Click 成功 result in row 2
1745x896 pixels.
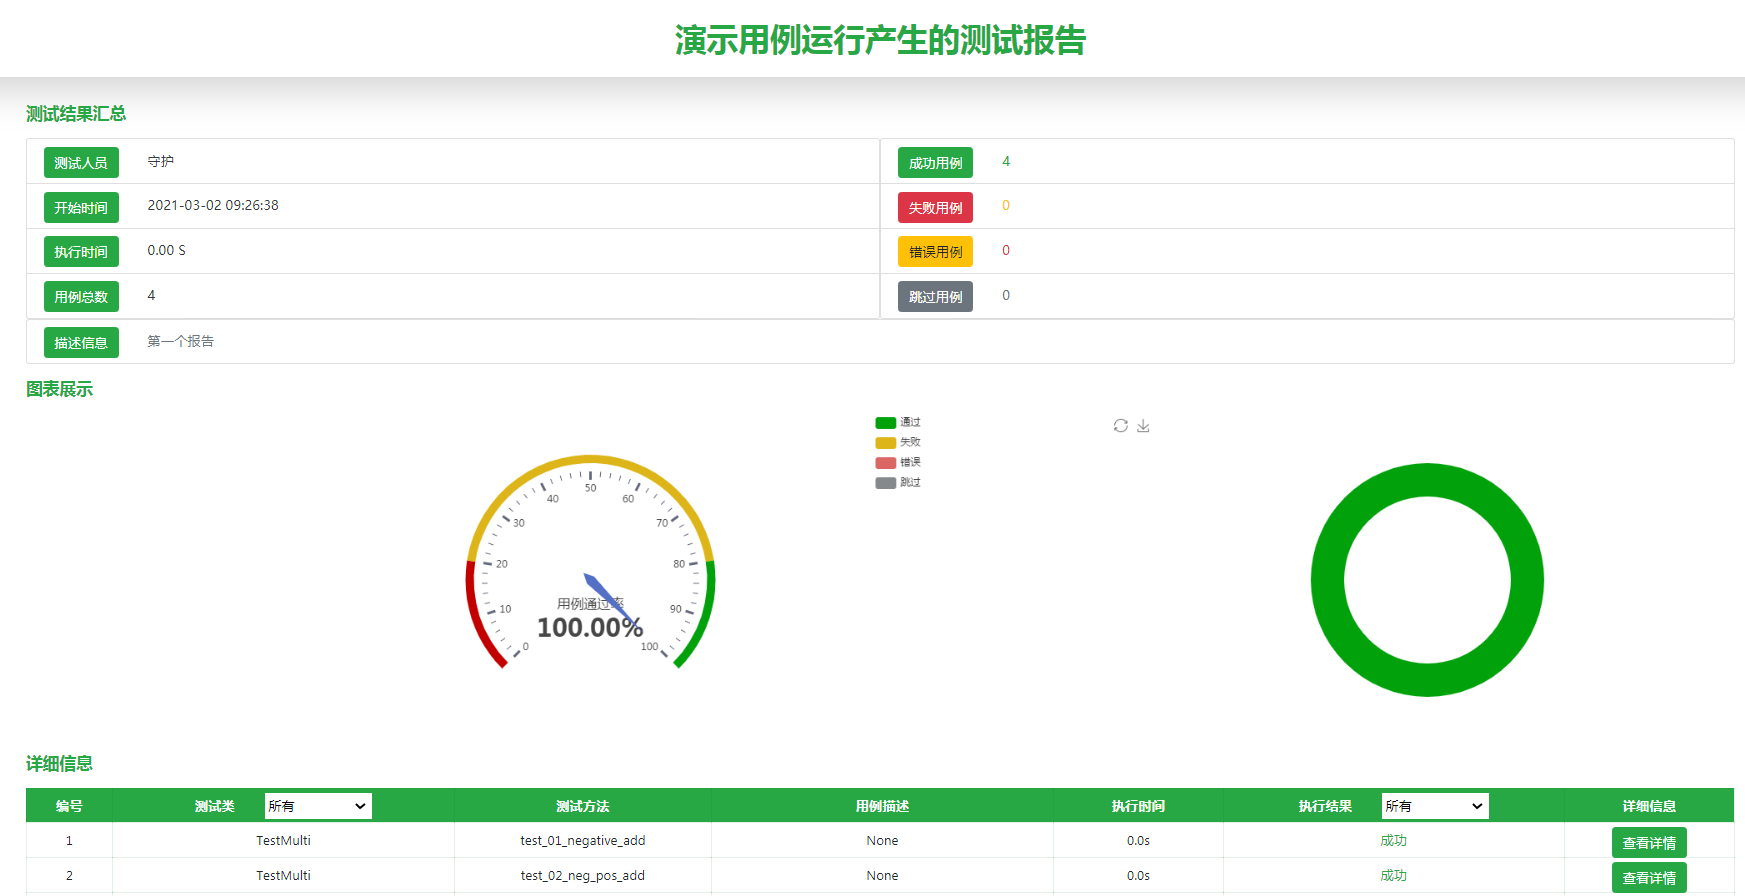click(1393, 876)
